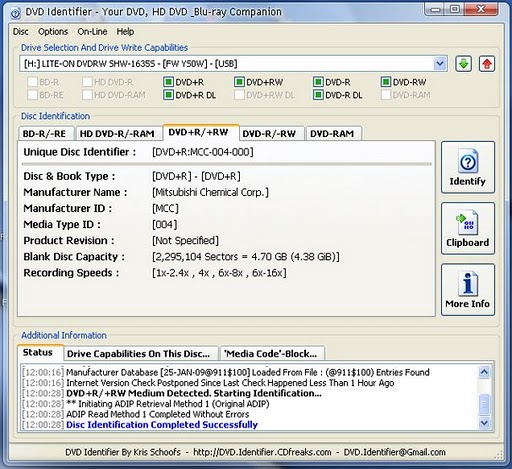Viewport: 512px width, 469px height.
Task: Open the 'Media Code'-Block tab
Action: click(x=272, y=353)
